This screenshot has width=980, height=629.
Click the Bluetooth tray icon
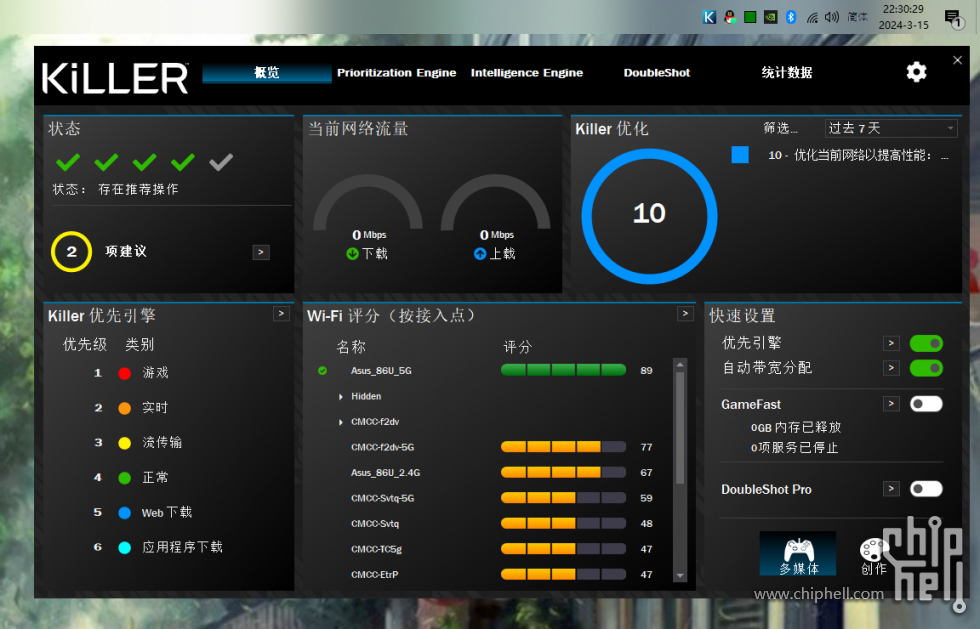point(791,18)
